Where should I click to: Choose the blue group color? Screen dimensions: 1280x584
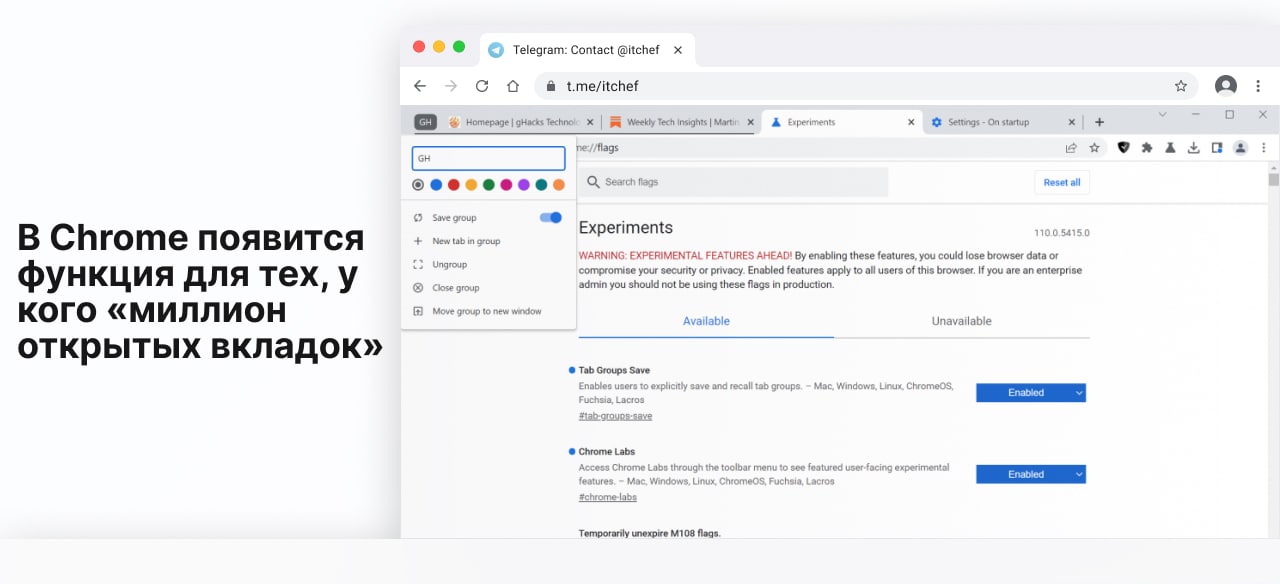(436, 184)
